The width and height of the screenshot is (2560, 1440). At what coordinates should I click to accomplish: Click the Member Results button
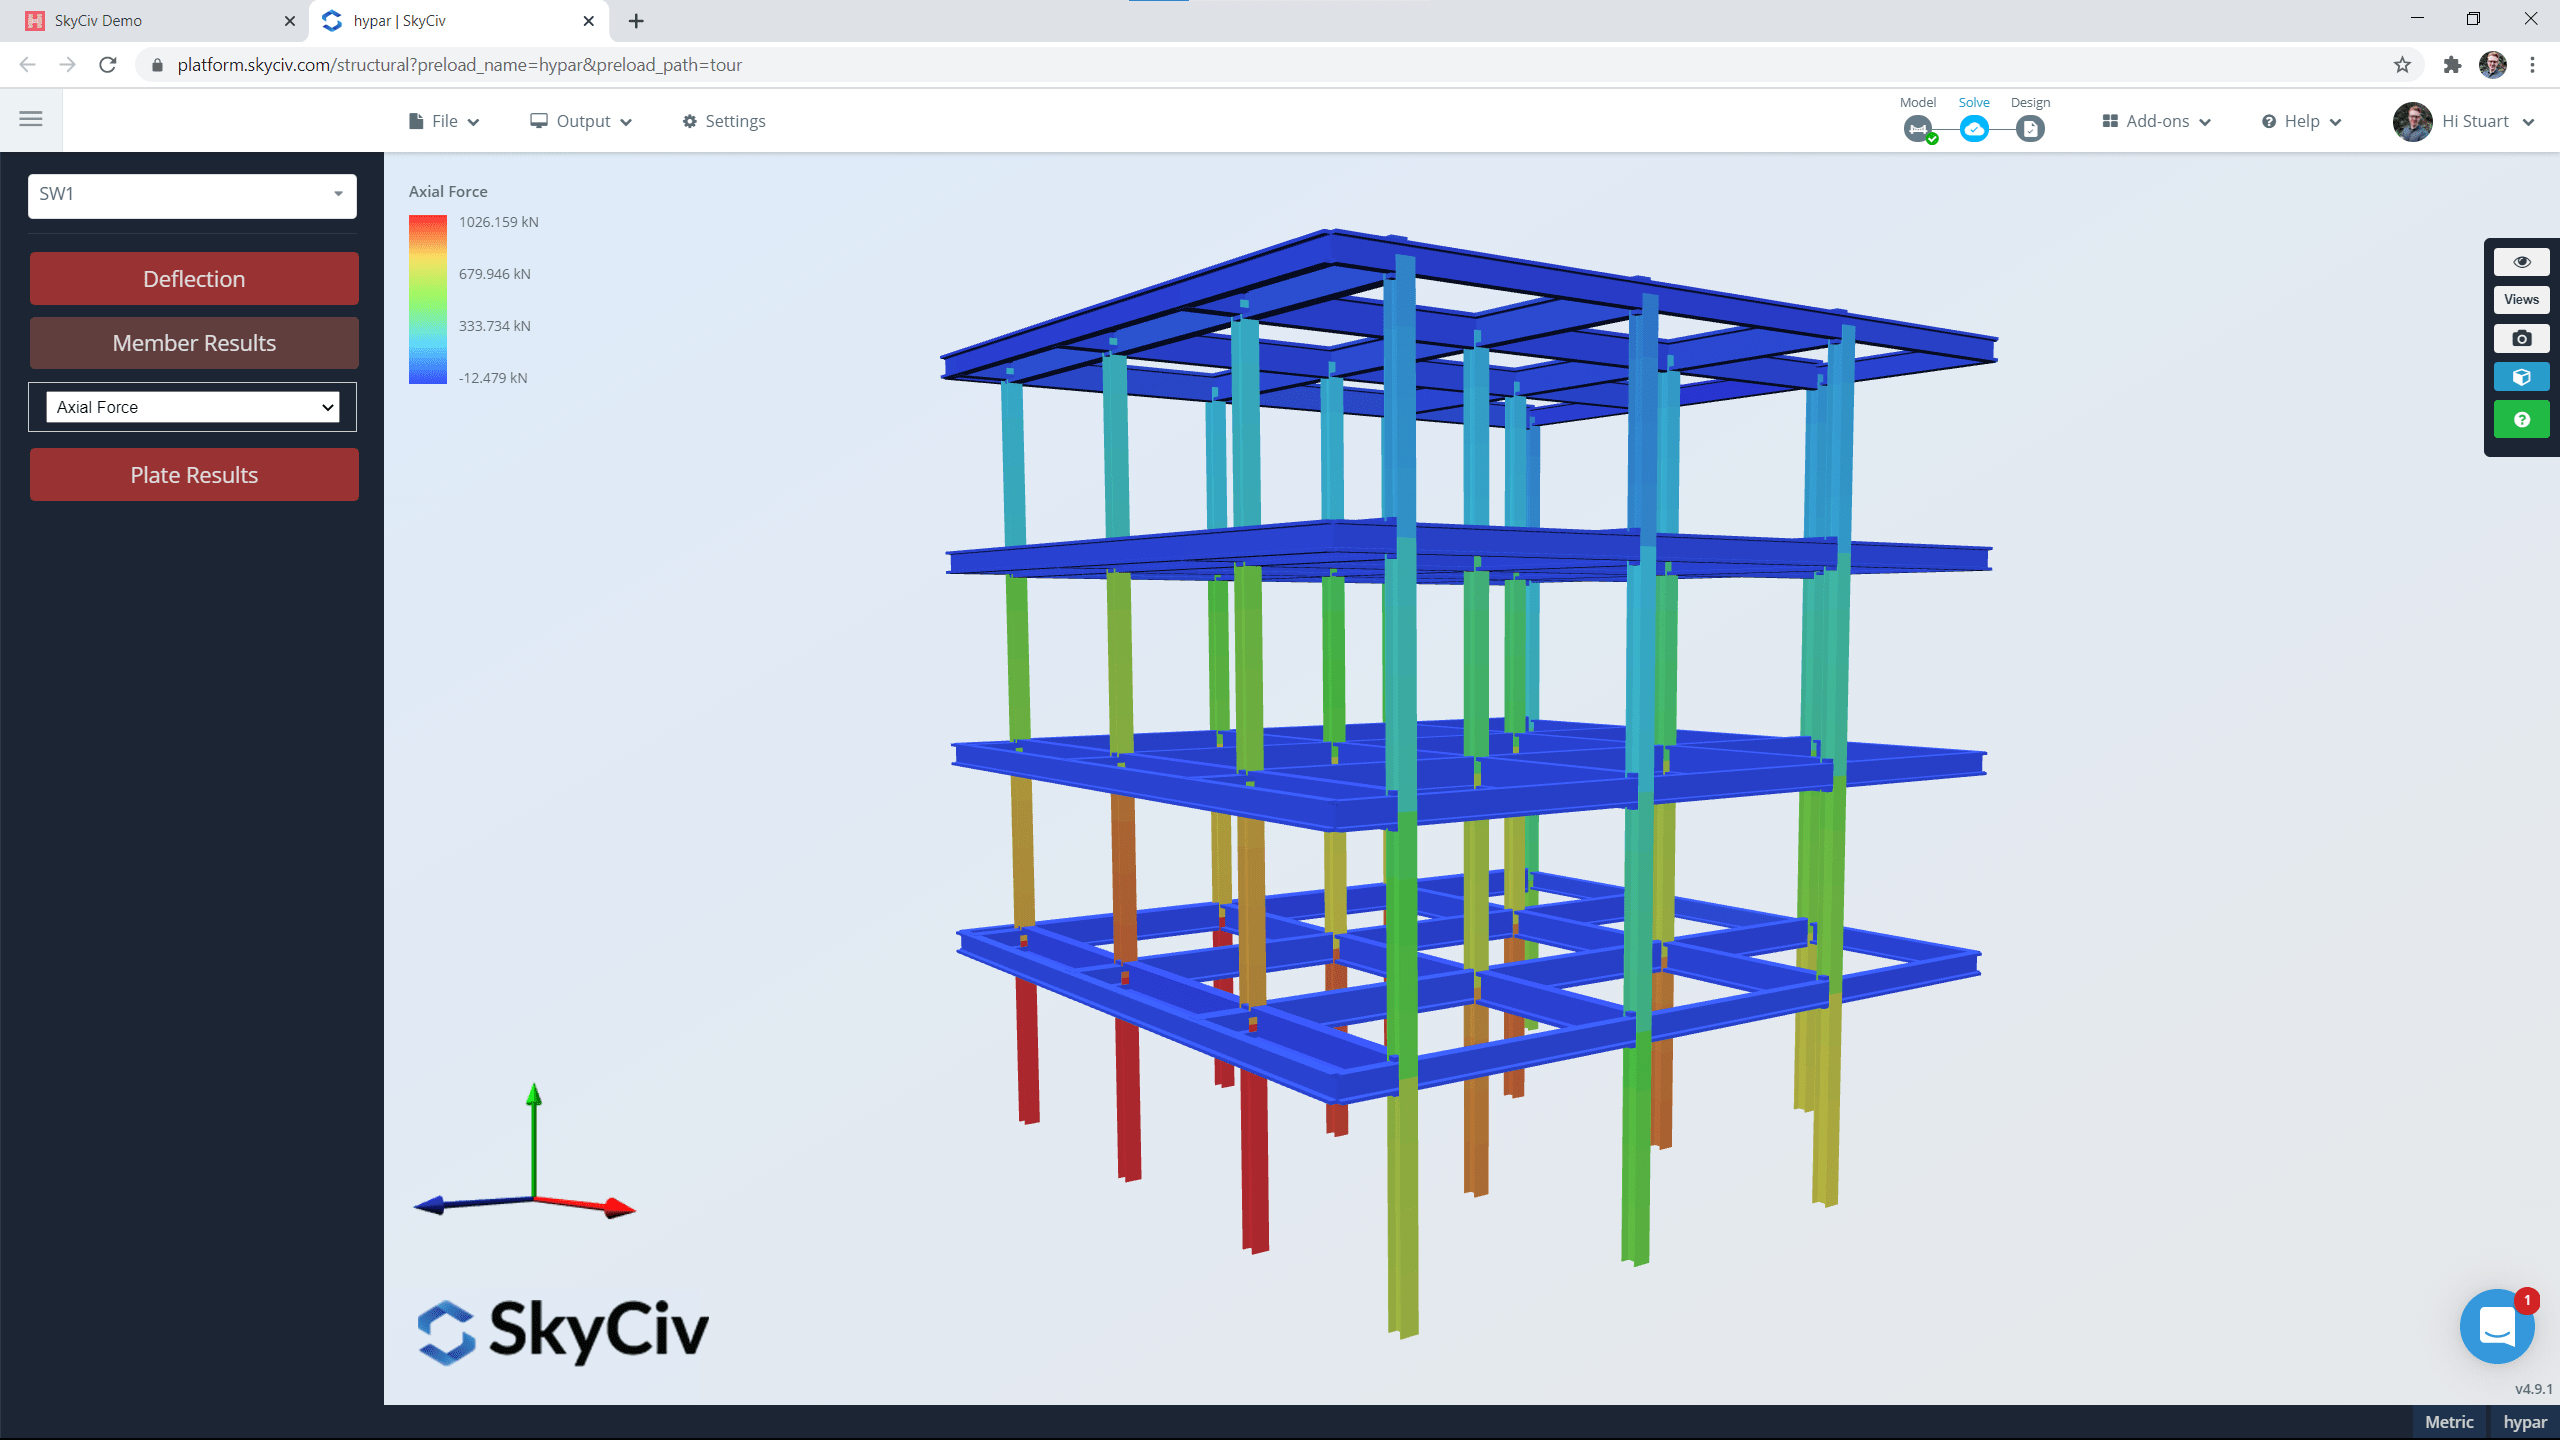pos(193,343)
